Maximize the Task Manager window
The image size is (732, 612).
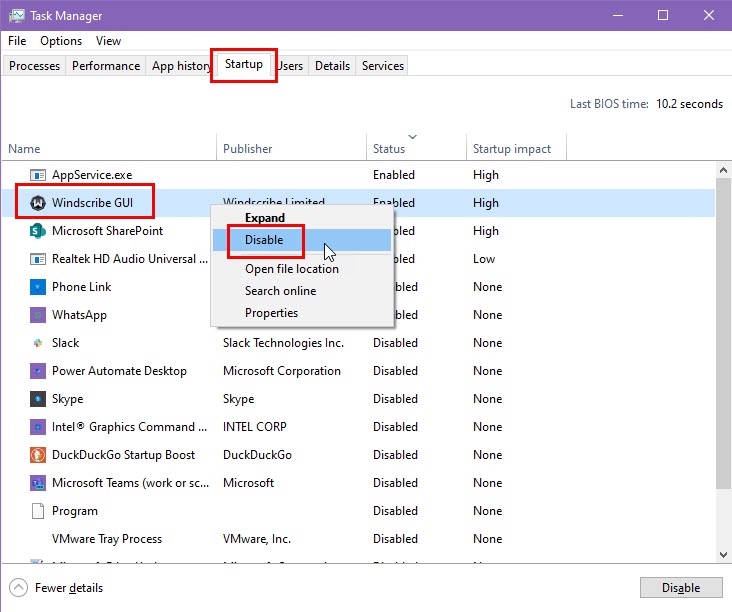(x=663, y=15)
